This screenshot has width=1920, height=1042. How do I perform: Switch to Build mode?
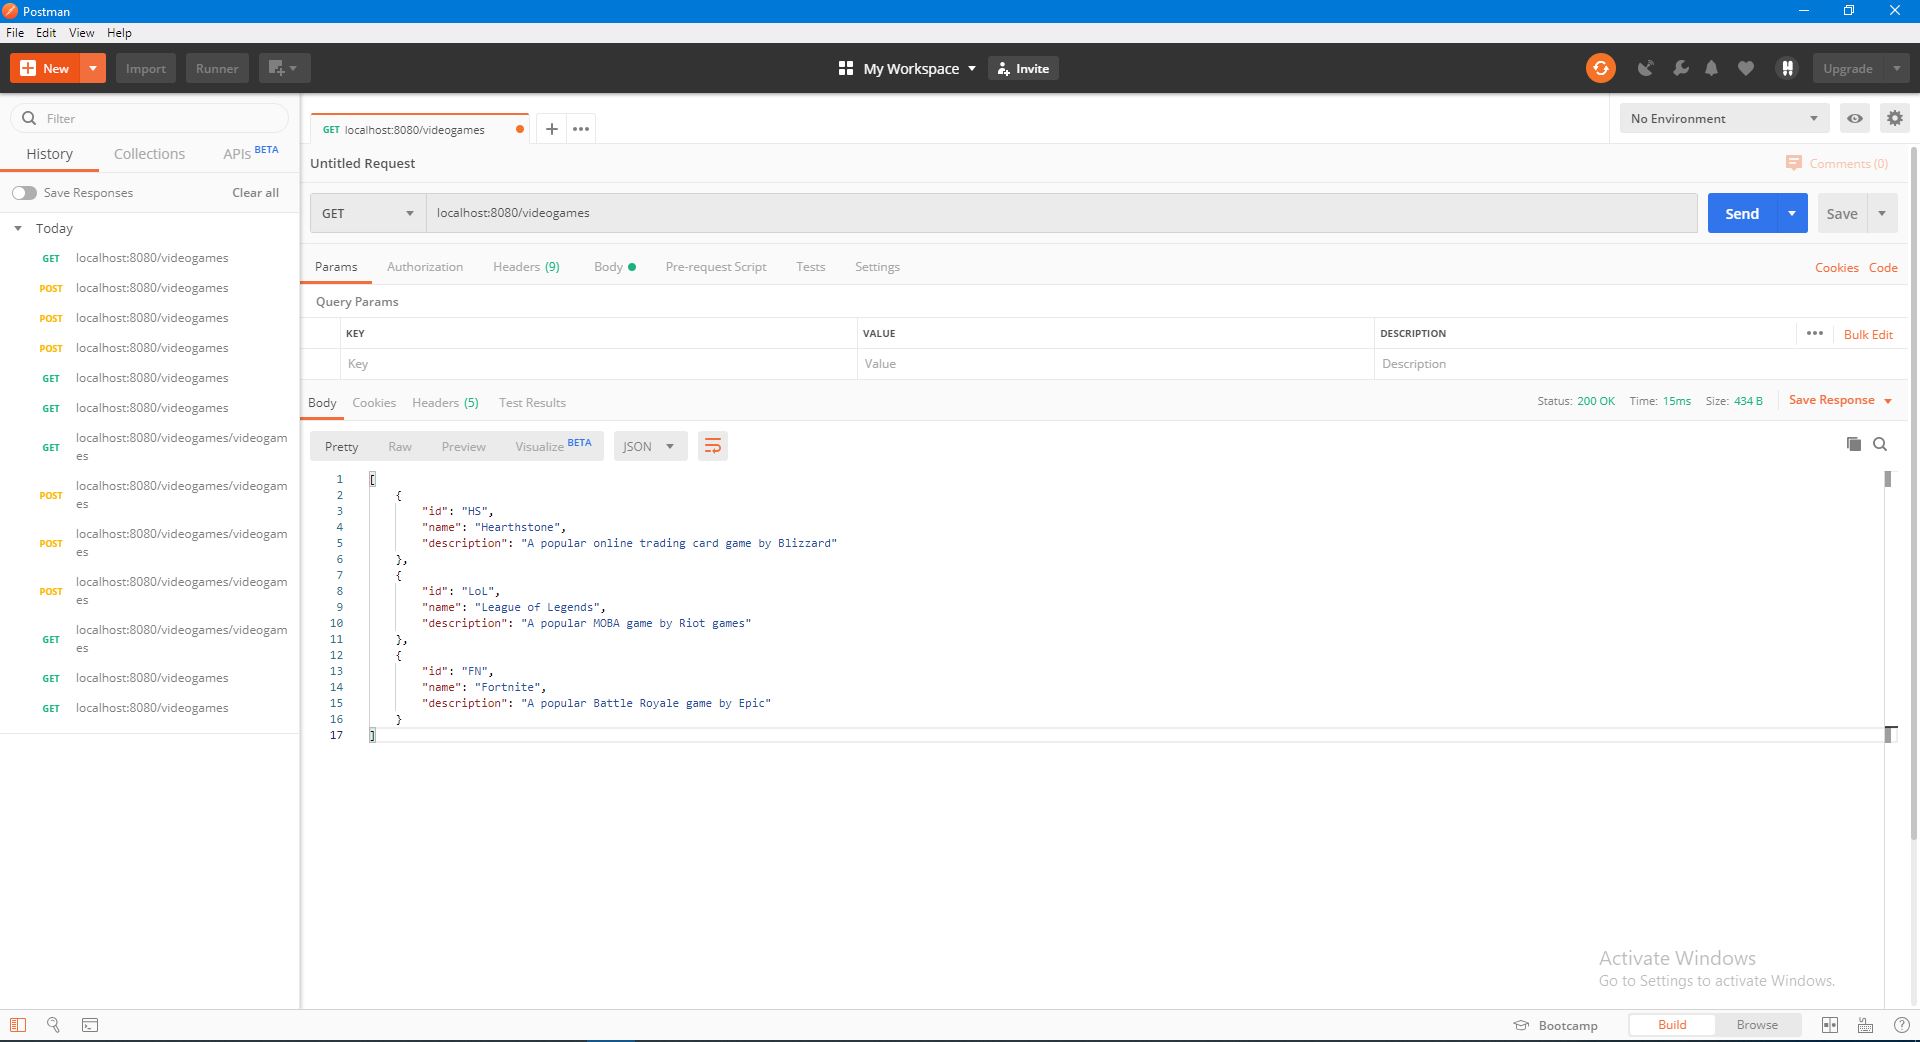tap(1671, 1025)
